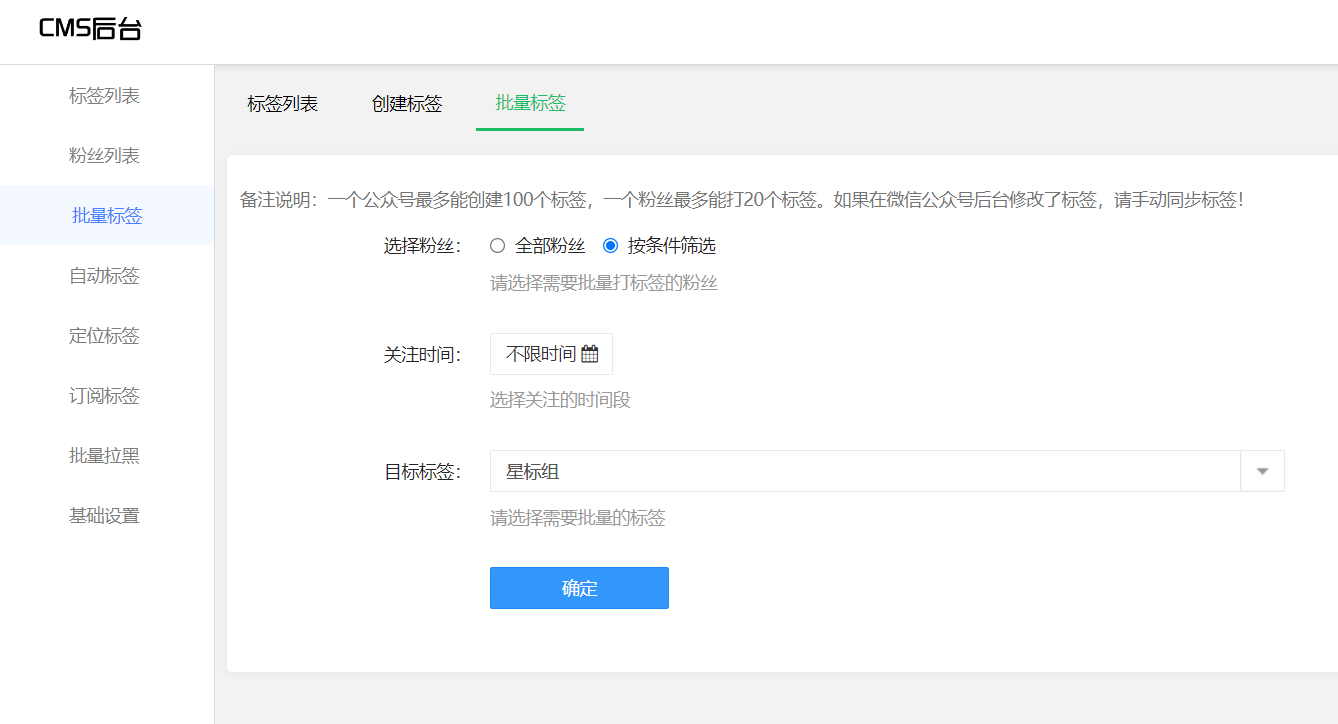Click the 目标标签 field label
The height and width of the screenshot is (724, 1338).
[x=422, y=471]
